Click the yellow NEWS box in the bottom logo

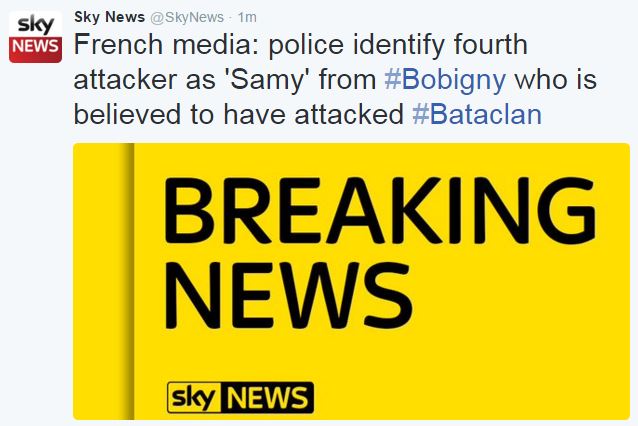(266, 397)
